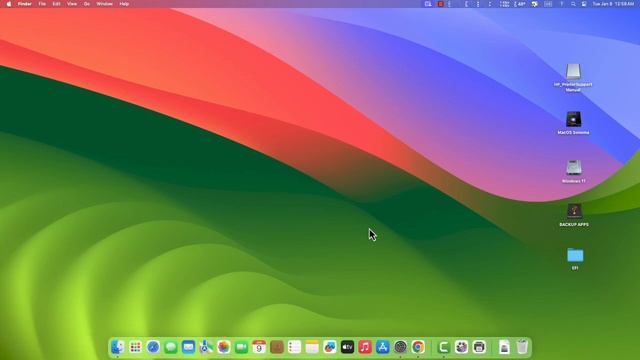Open Launchpad in the Dock

(135, 347)
